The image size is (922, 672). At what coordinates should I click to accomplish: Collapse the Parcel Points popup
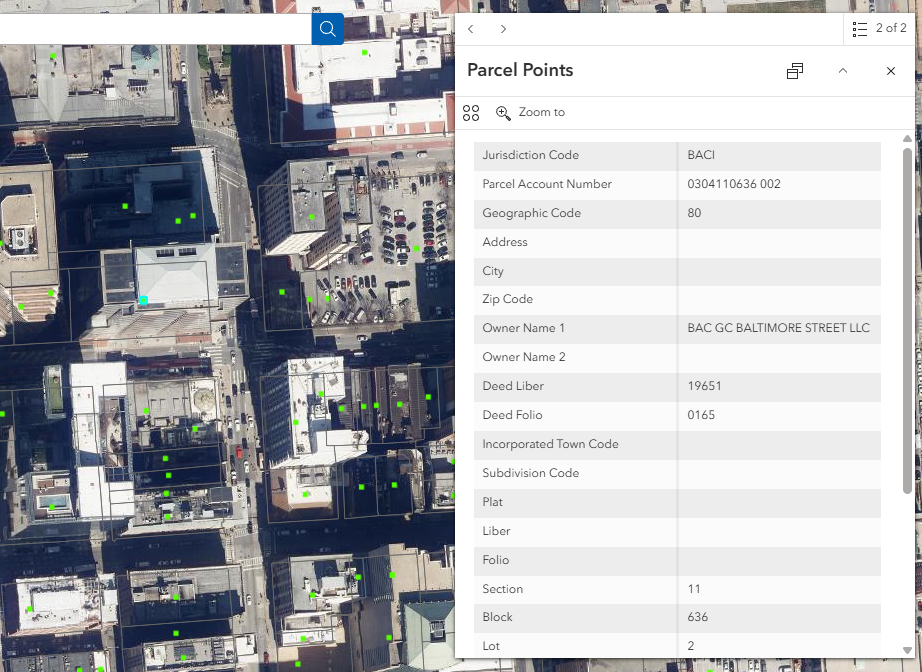pyautogui.click(x=842, y=71)
